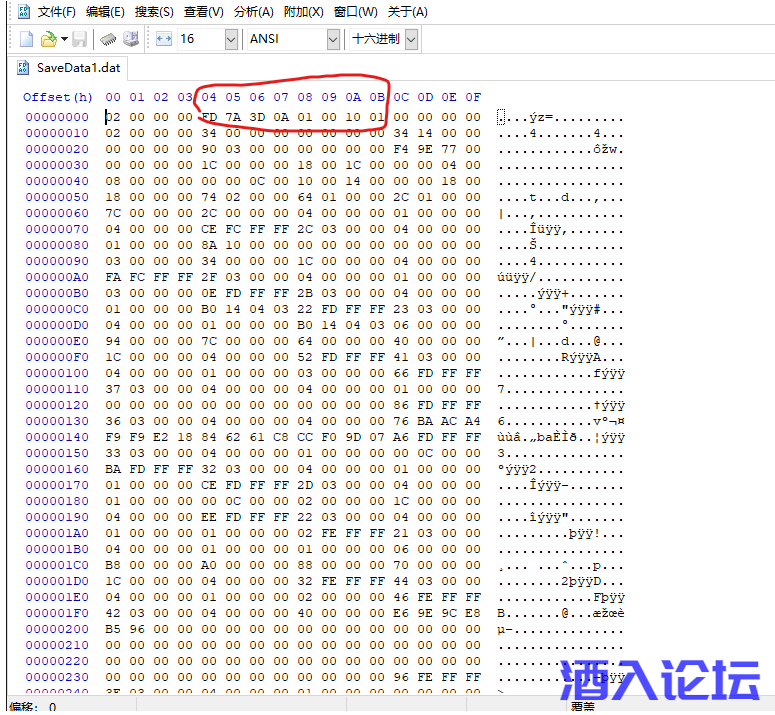
Task: Click the HxD application icon beside 文件 menu
Action: (x=24, y=11)
